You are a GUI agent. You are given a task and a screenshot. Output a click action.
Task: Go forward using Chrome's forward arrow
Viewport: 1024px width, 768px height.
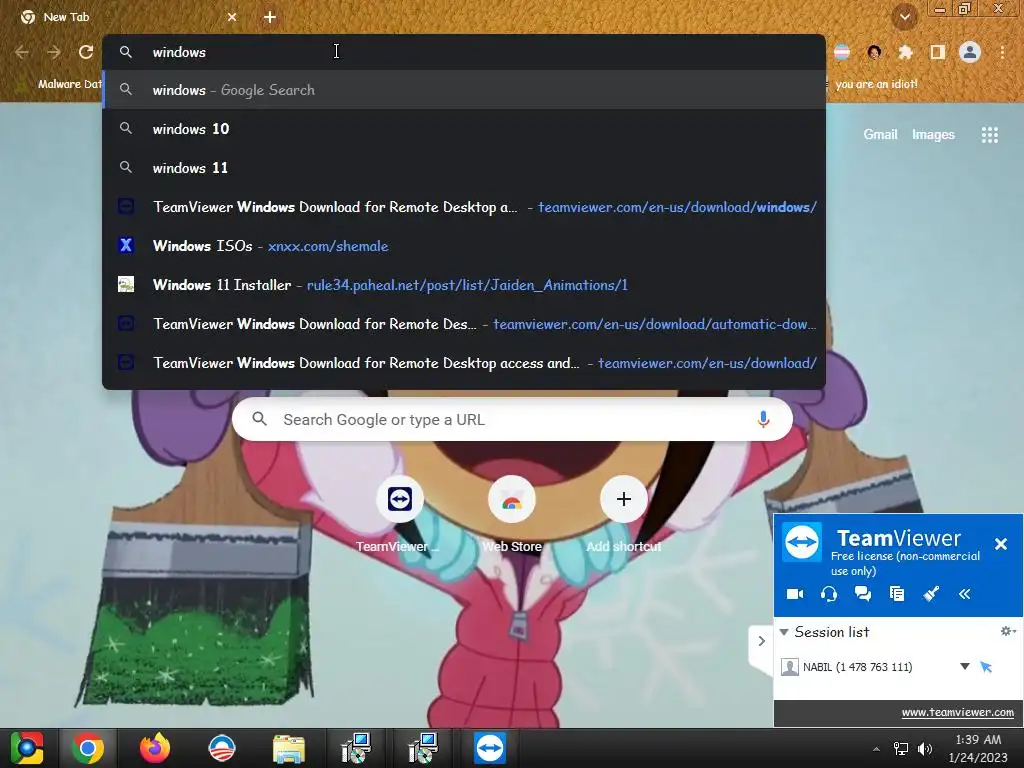(54, 52)
